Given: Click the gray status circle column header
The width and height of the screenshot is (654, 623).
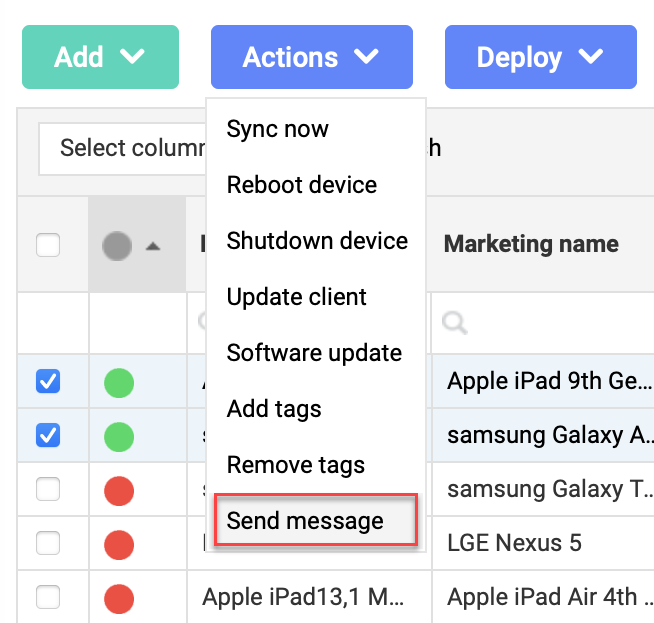Looking at the screenshot, I should 117,246.
